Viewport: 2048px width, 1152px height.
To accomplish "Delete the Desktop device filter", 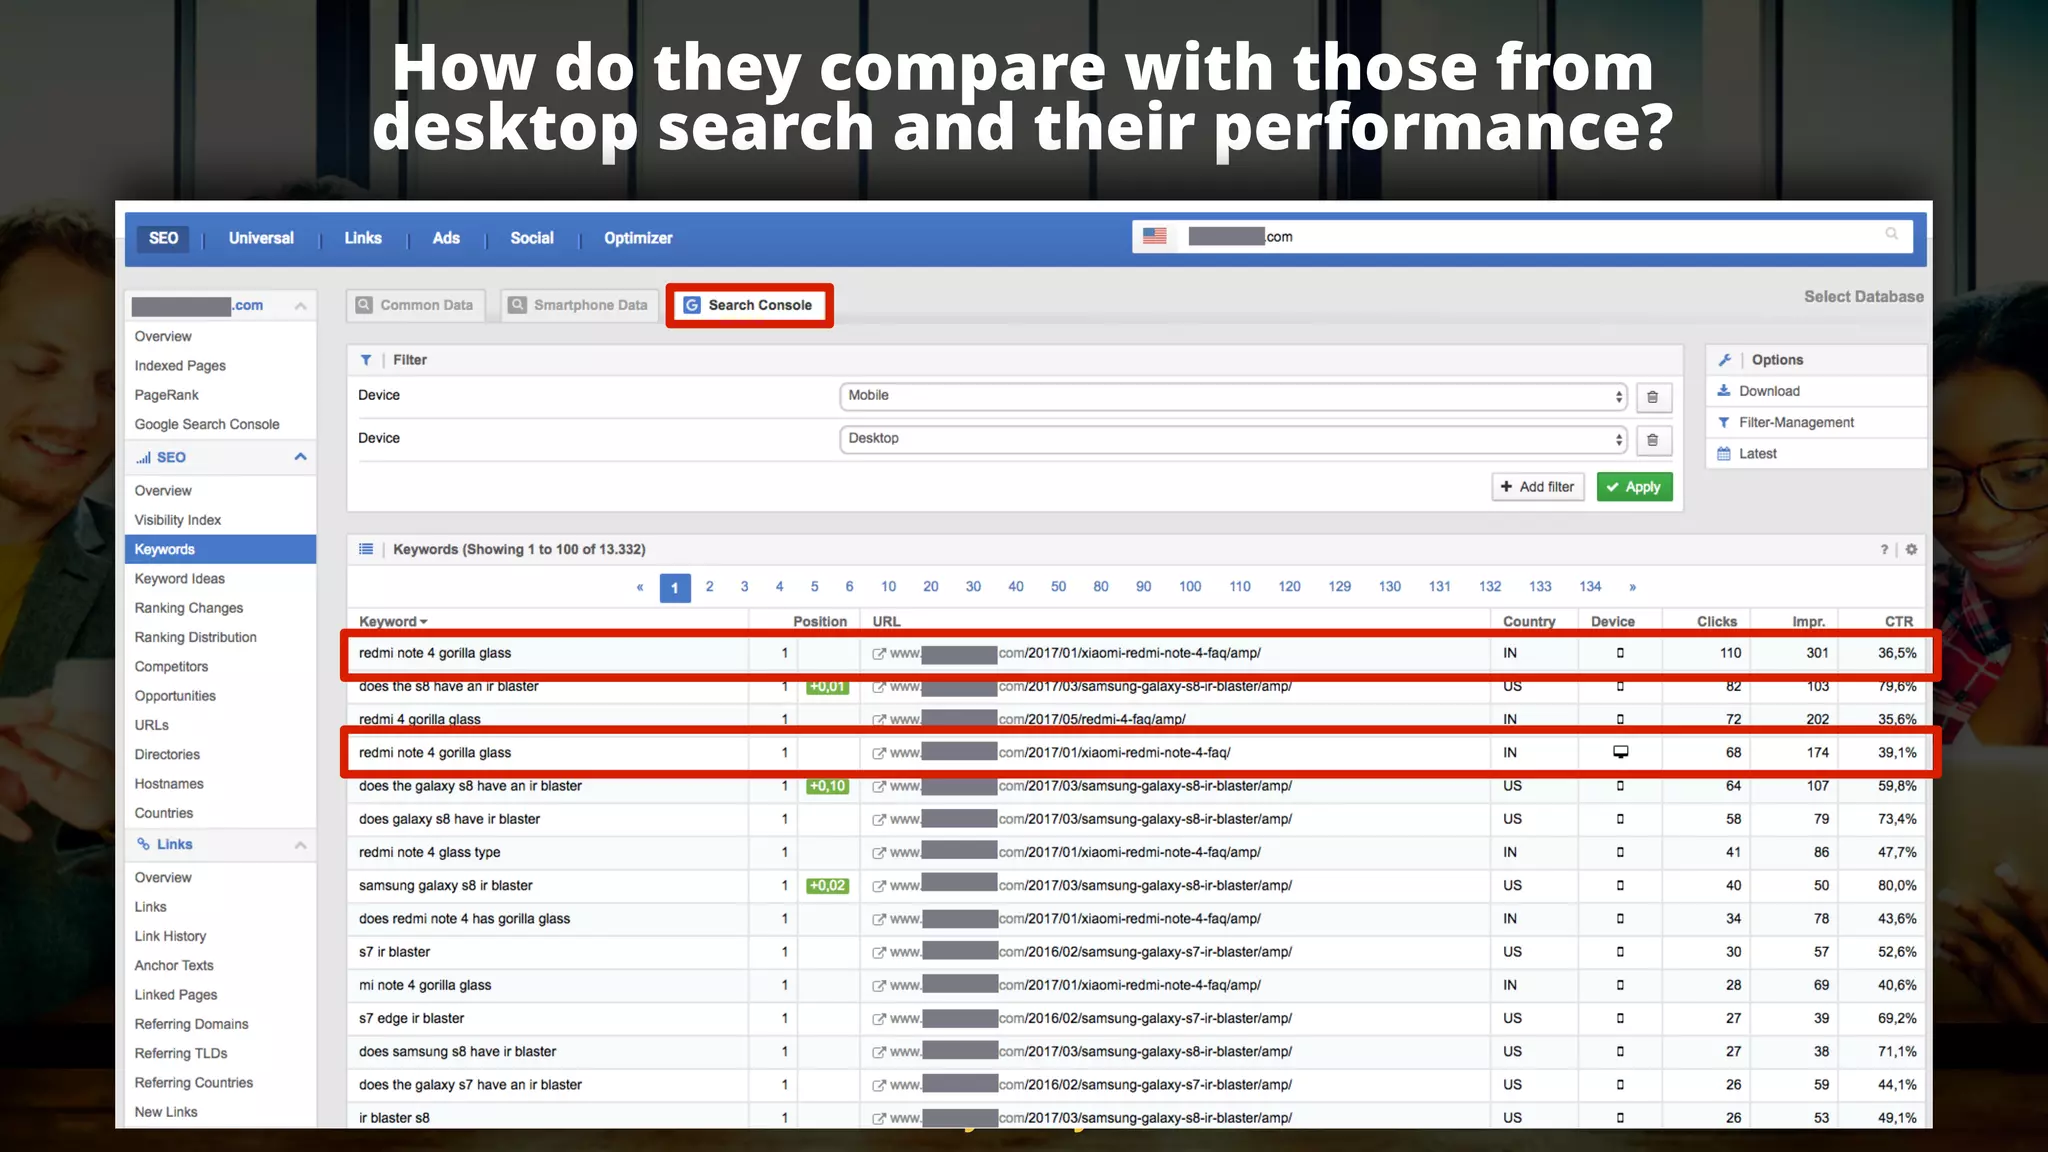I will pos(1652,440).
